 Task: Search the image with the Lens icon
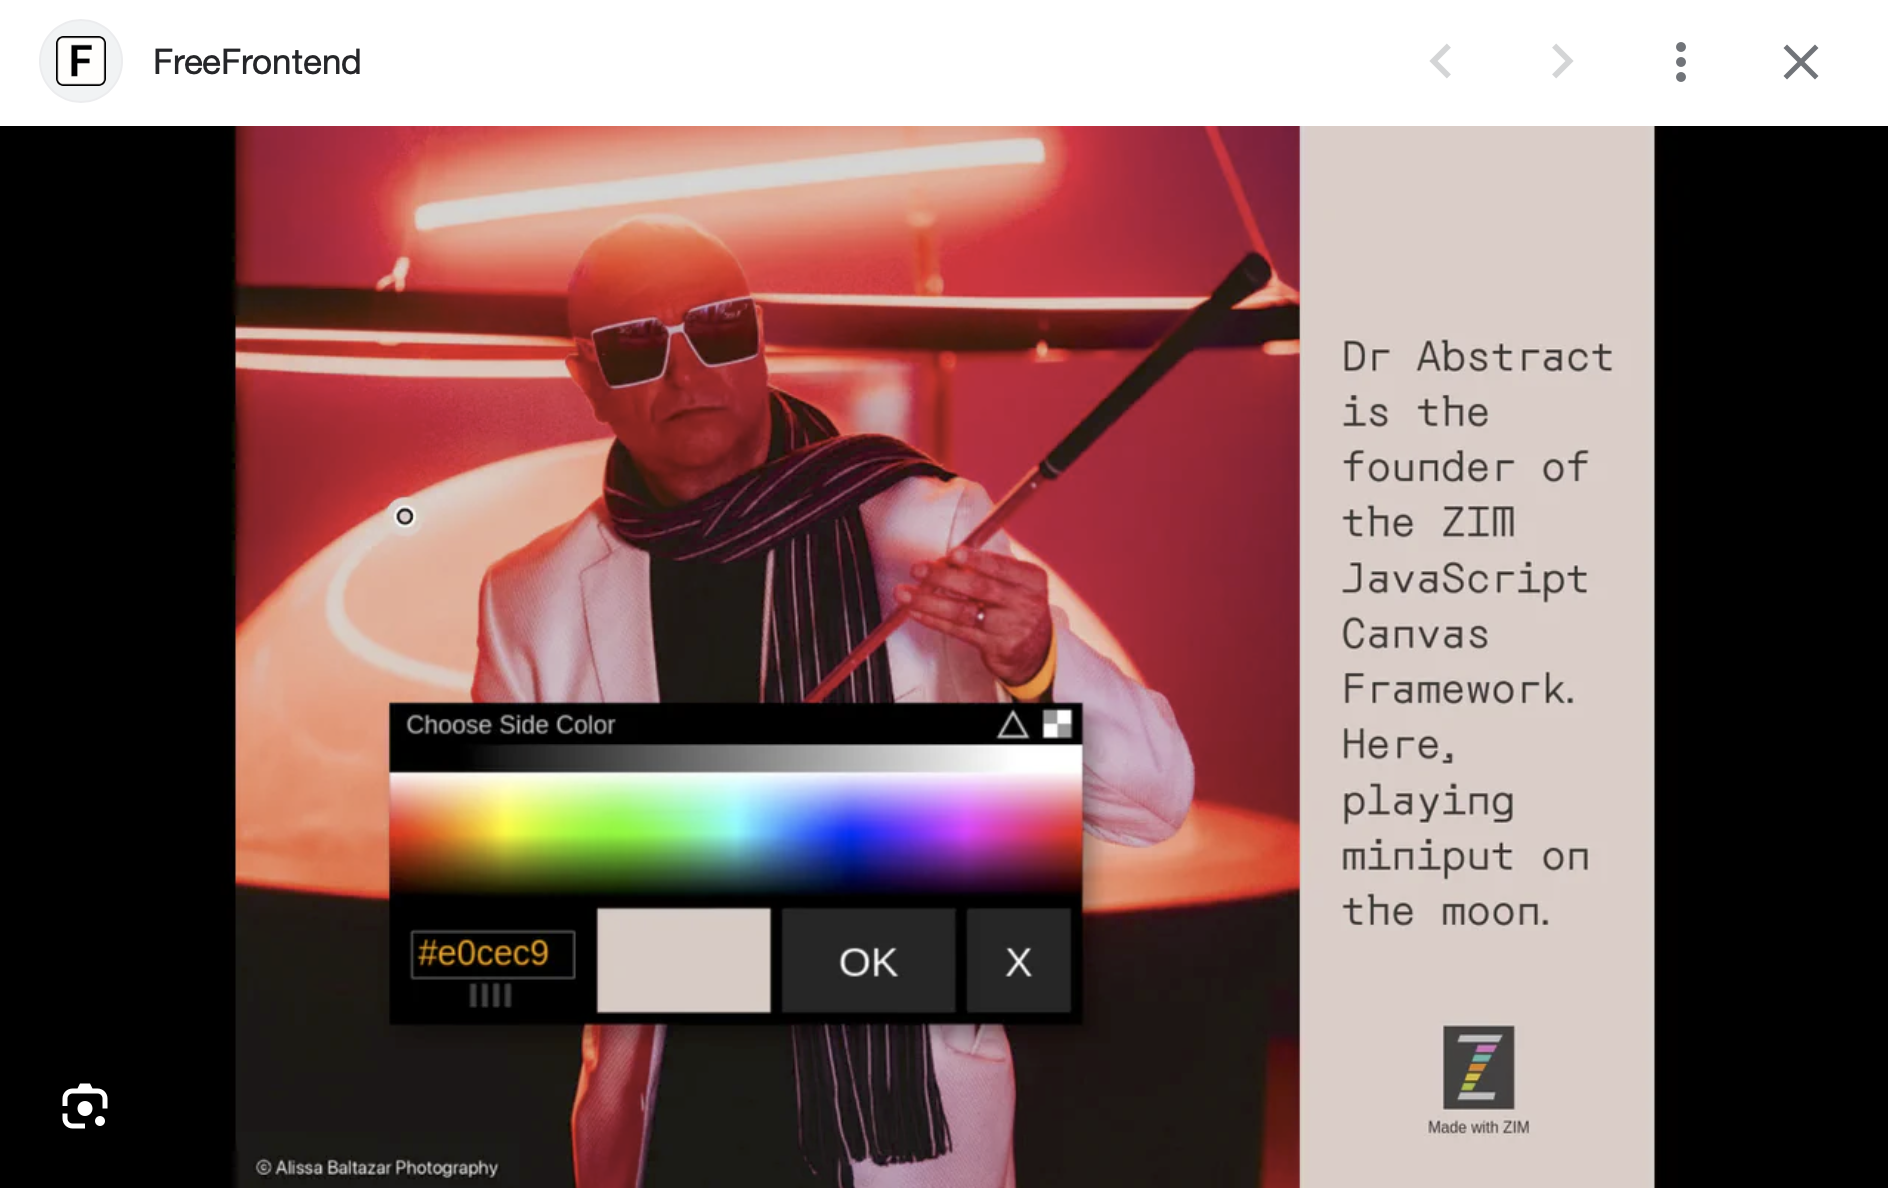(x=85, y=1106)
